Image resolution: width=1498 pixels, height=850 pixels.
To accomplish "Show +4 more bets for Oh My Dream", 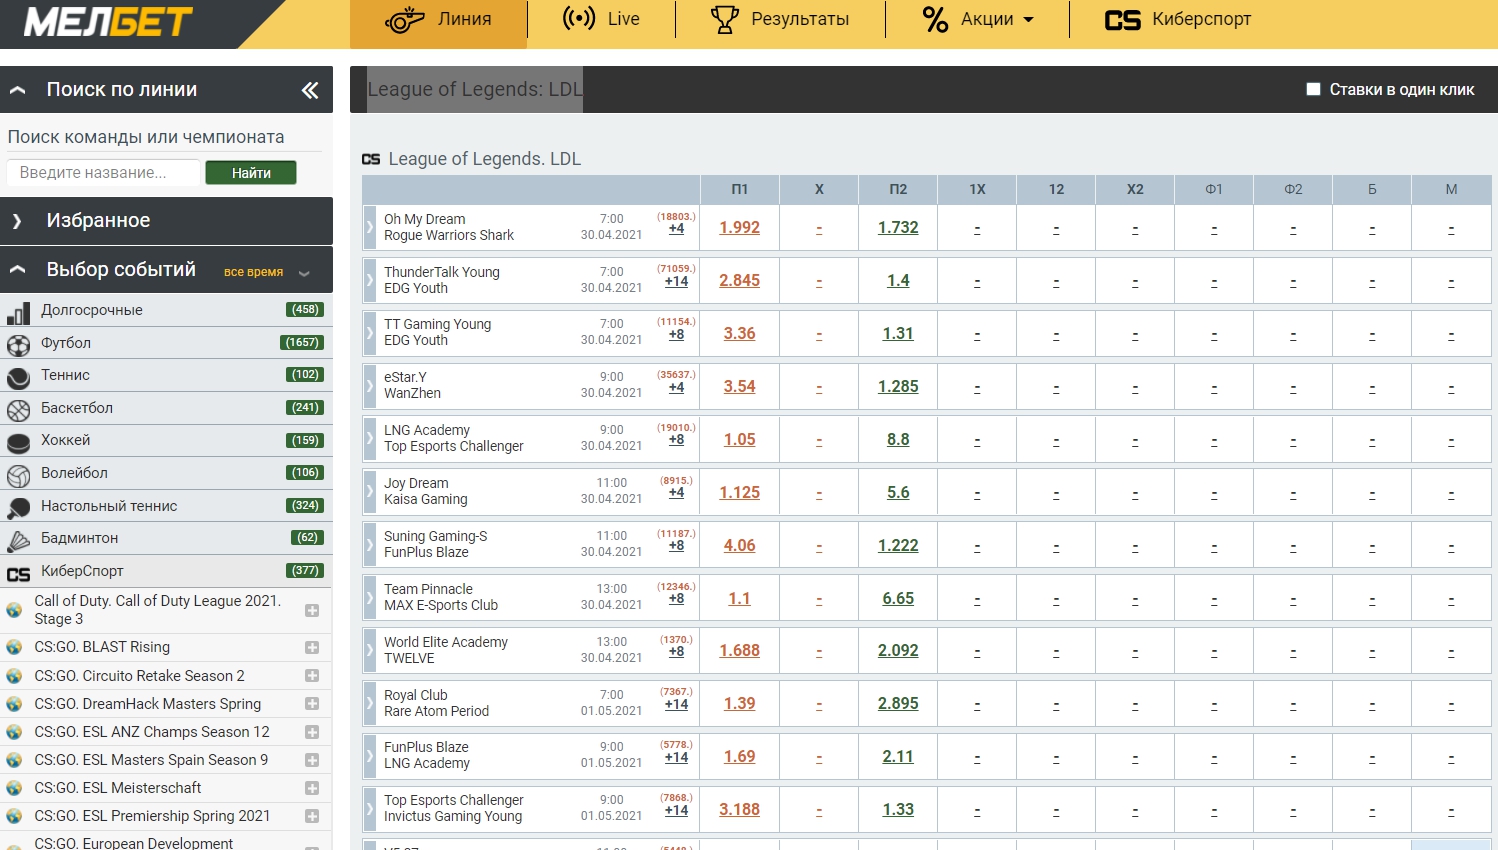I will click(x=677, y=229).
